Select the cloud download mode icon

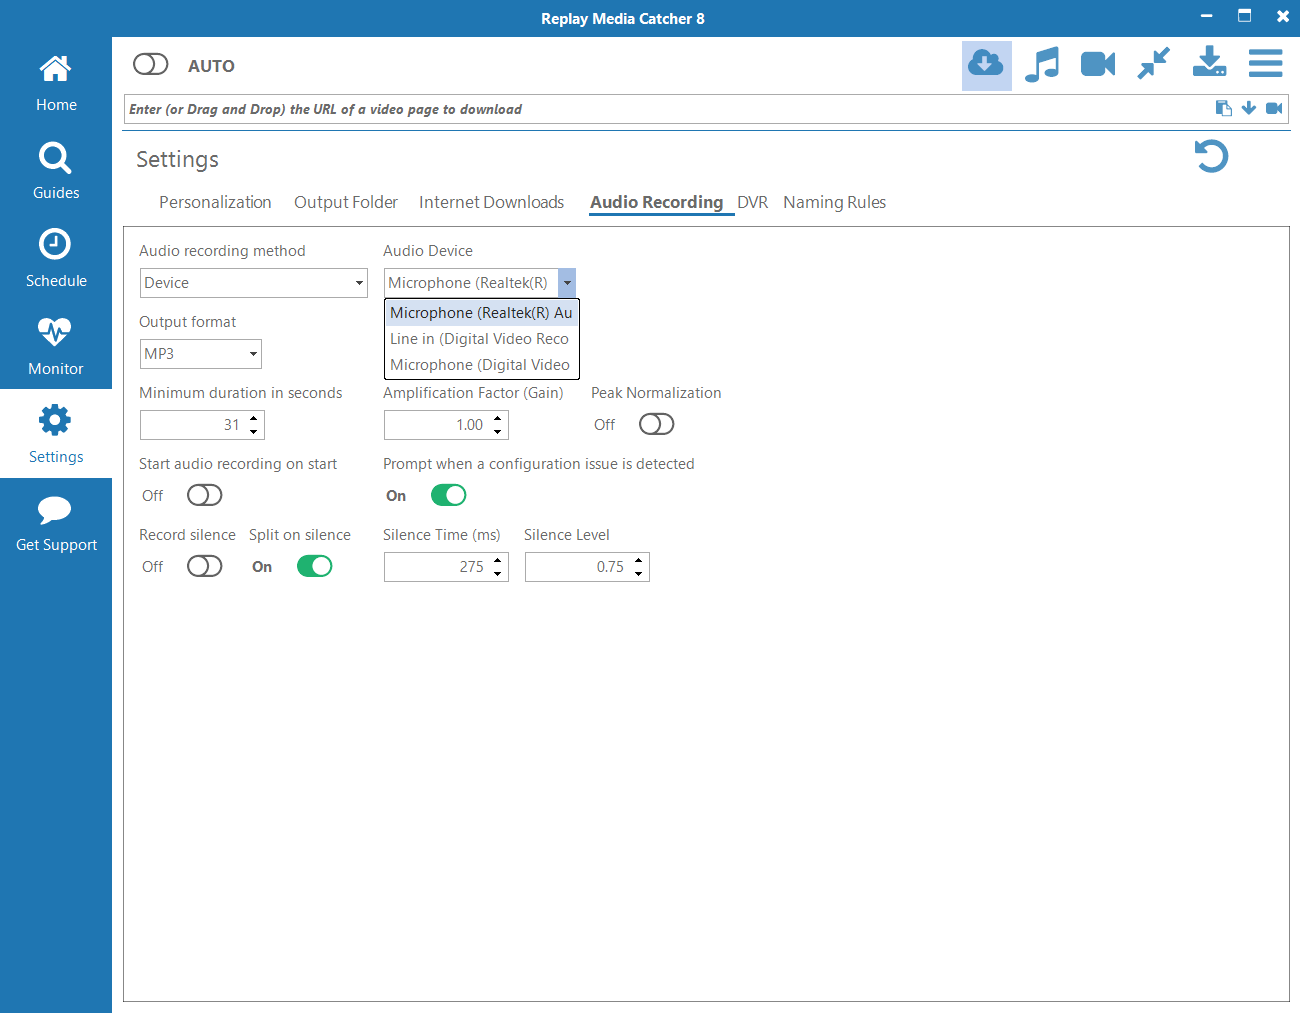(x=986, y=65)
